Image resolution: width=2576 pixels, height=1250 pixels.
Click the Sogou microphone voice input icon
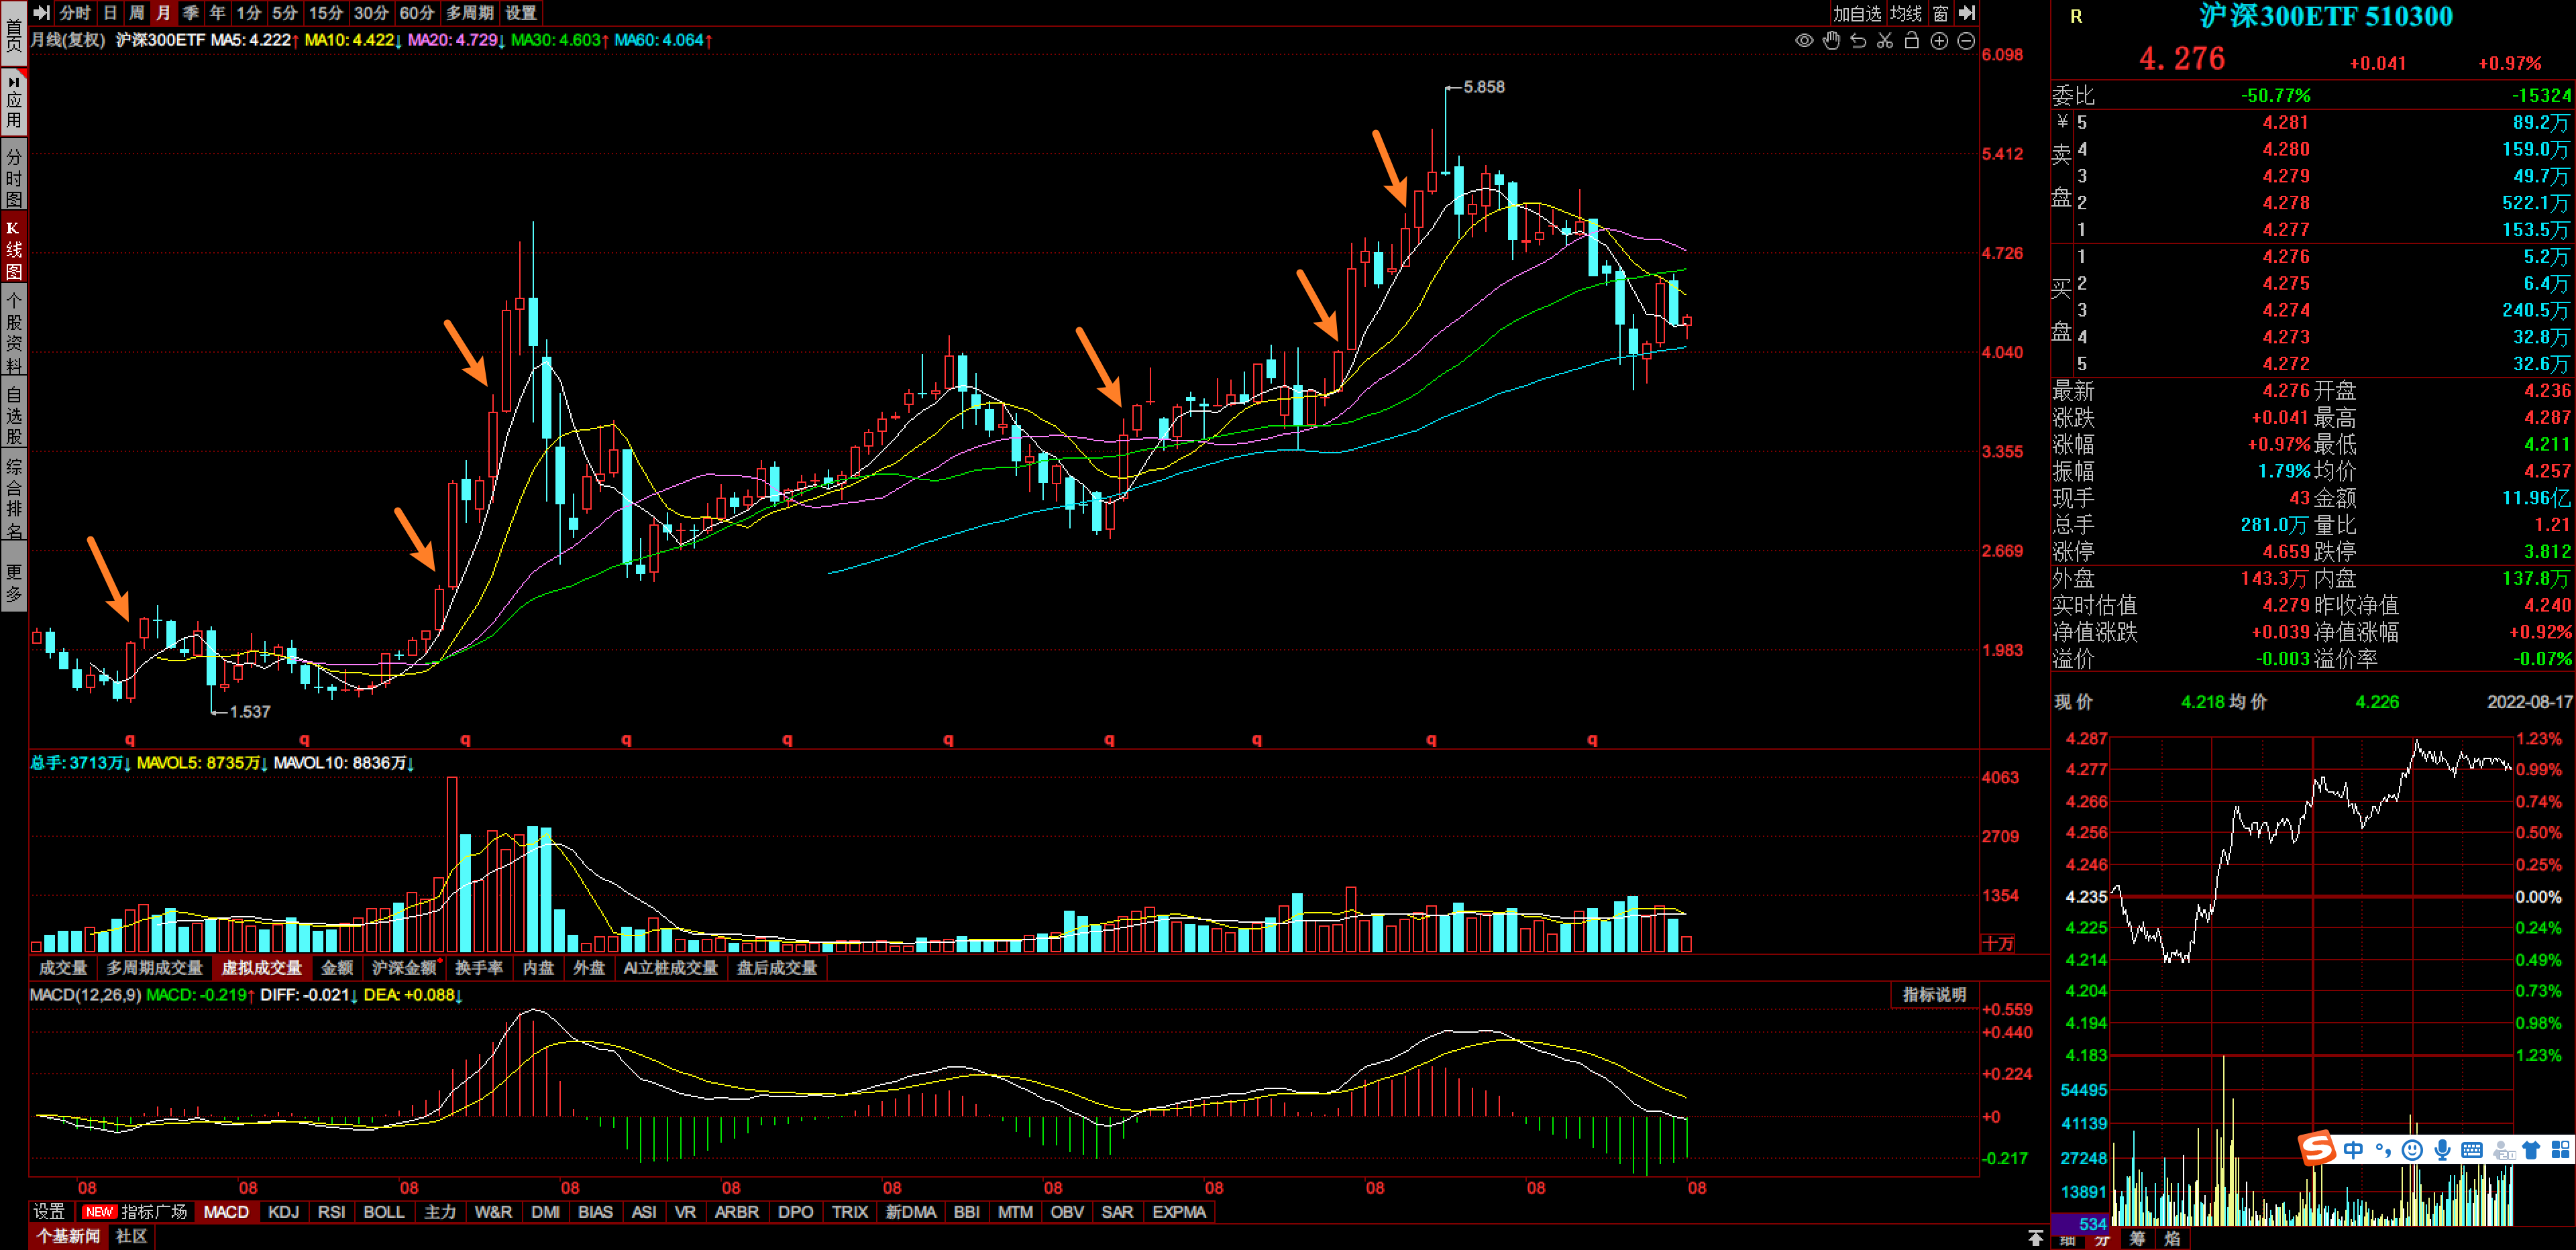2442,1150
